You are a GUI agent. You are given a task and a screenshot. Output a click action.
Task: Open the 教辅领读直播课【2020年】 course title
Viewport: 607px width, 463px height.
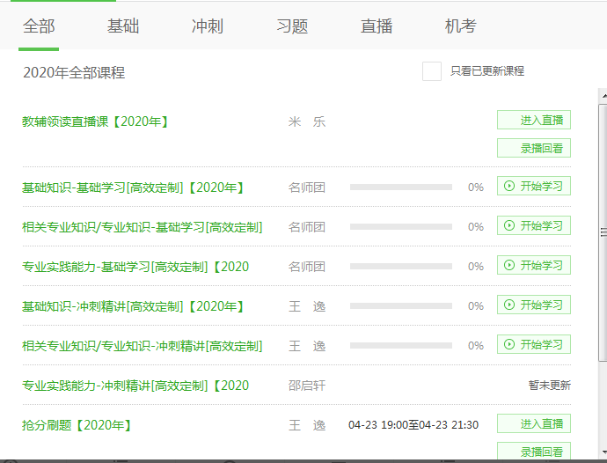pos(95,122)
